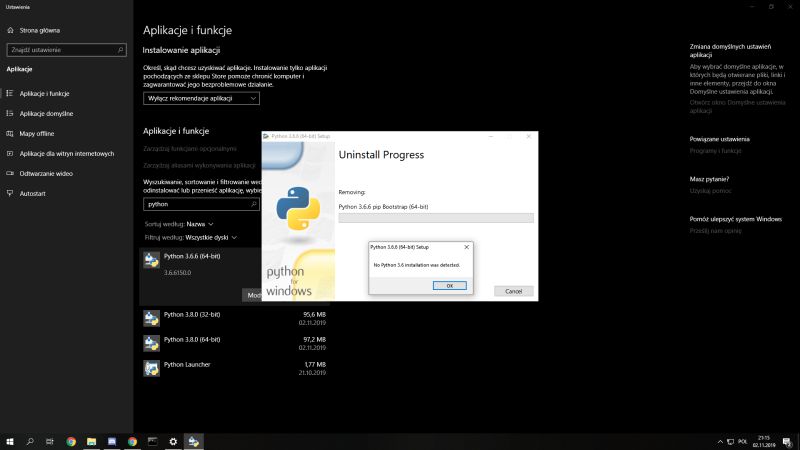The height and width of the screenshot is (450, 800).
Task: Click the Prześlij nam opinię link
Action: [x=715, y=231]
